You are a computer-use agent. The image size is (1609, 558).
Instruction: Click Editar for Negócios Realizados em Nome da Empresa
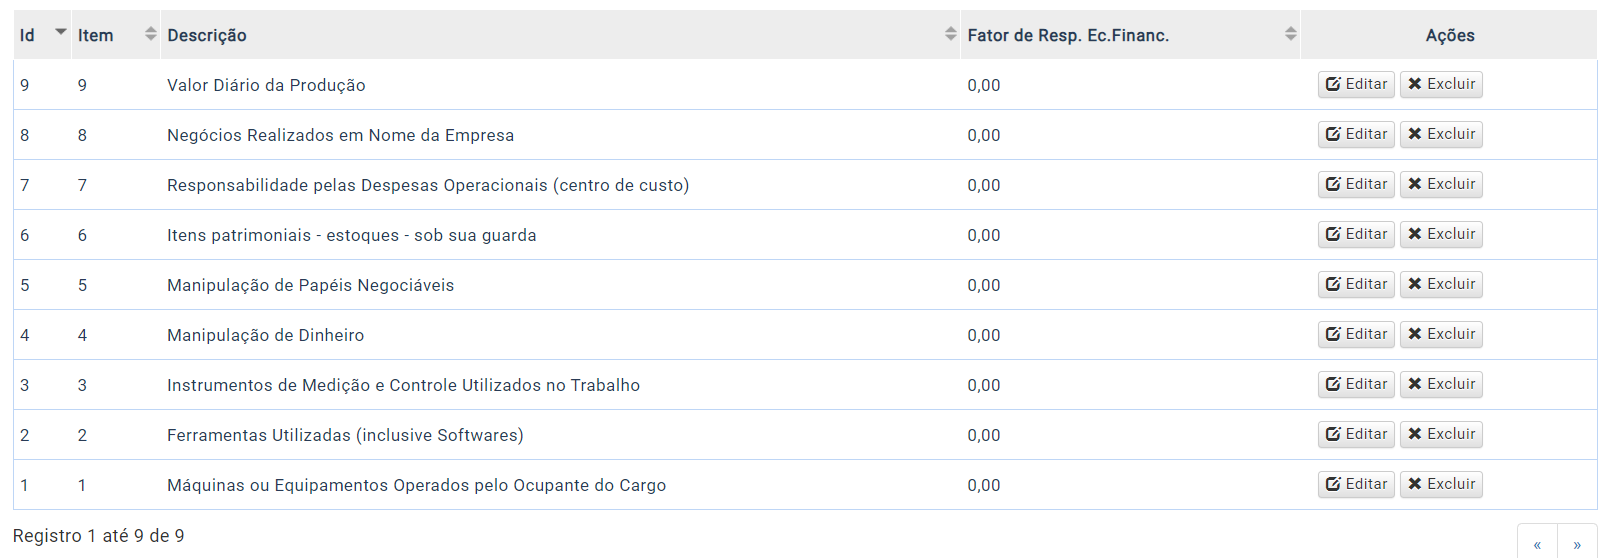click(1356, 134)
